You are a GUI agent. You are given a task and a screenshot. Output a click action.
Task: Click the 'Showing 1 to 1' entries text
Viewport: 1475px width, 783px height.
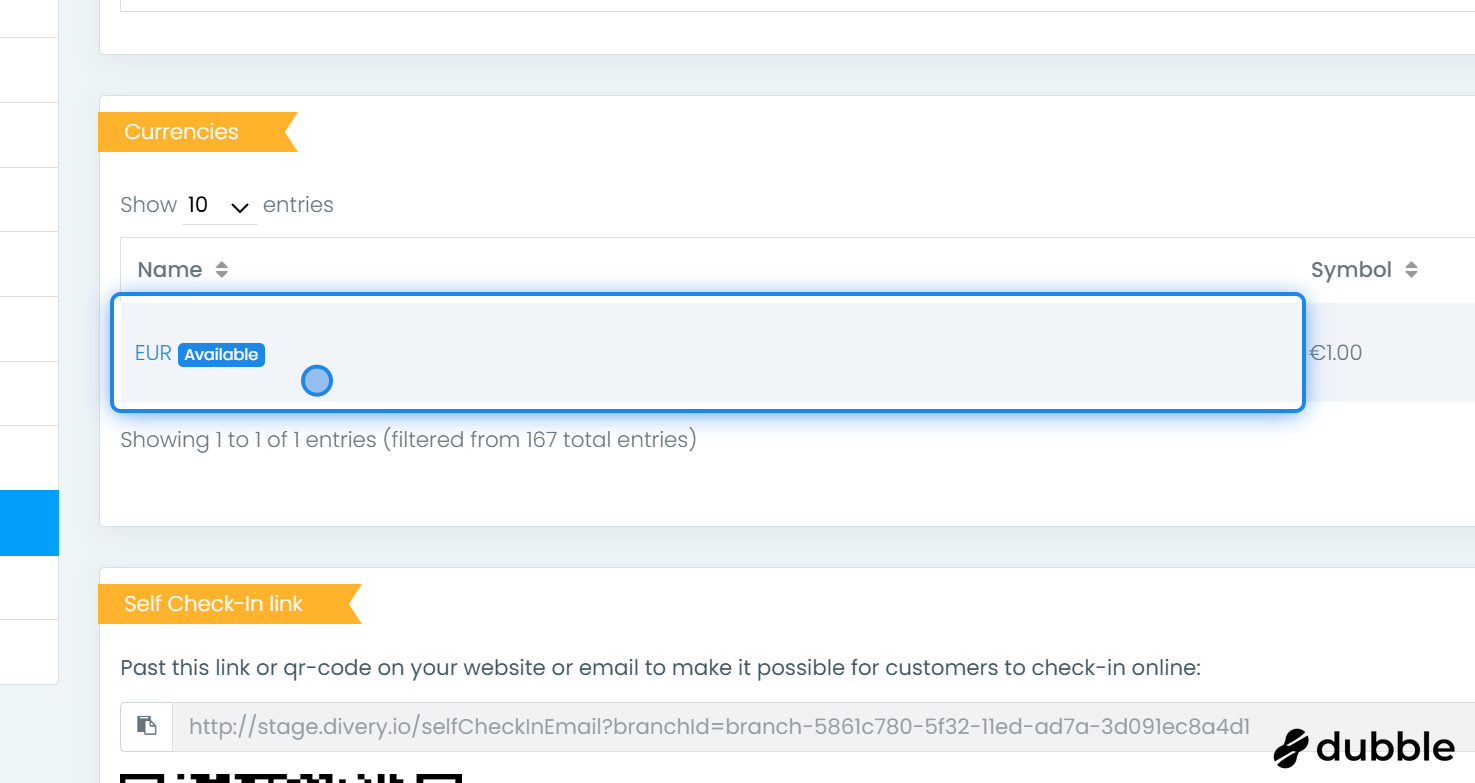pyautogui.click(x=408, y=439)
